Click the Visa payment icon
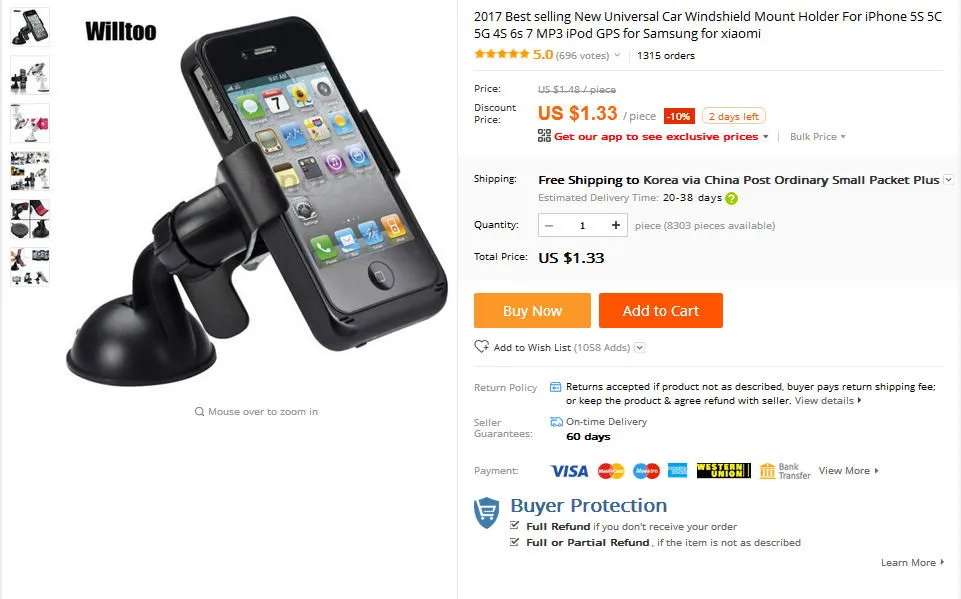 click(x=569, y=471)
